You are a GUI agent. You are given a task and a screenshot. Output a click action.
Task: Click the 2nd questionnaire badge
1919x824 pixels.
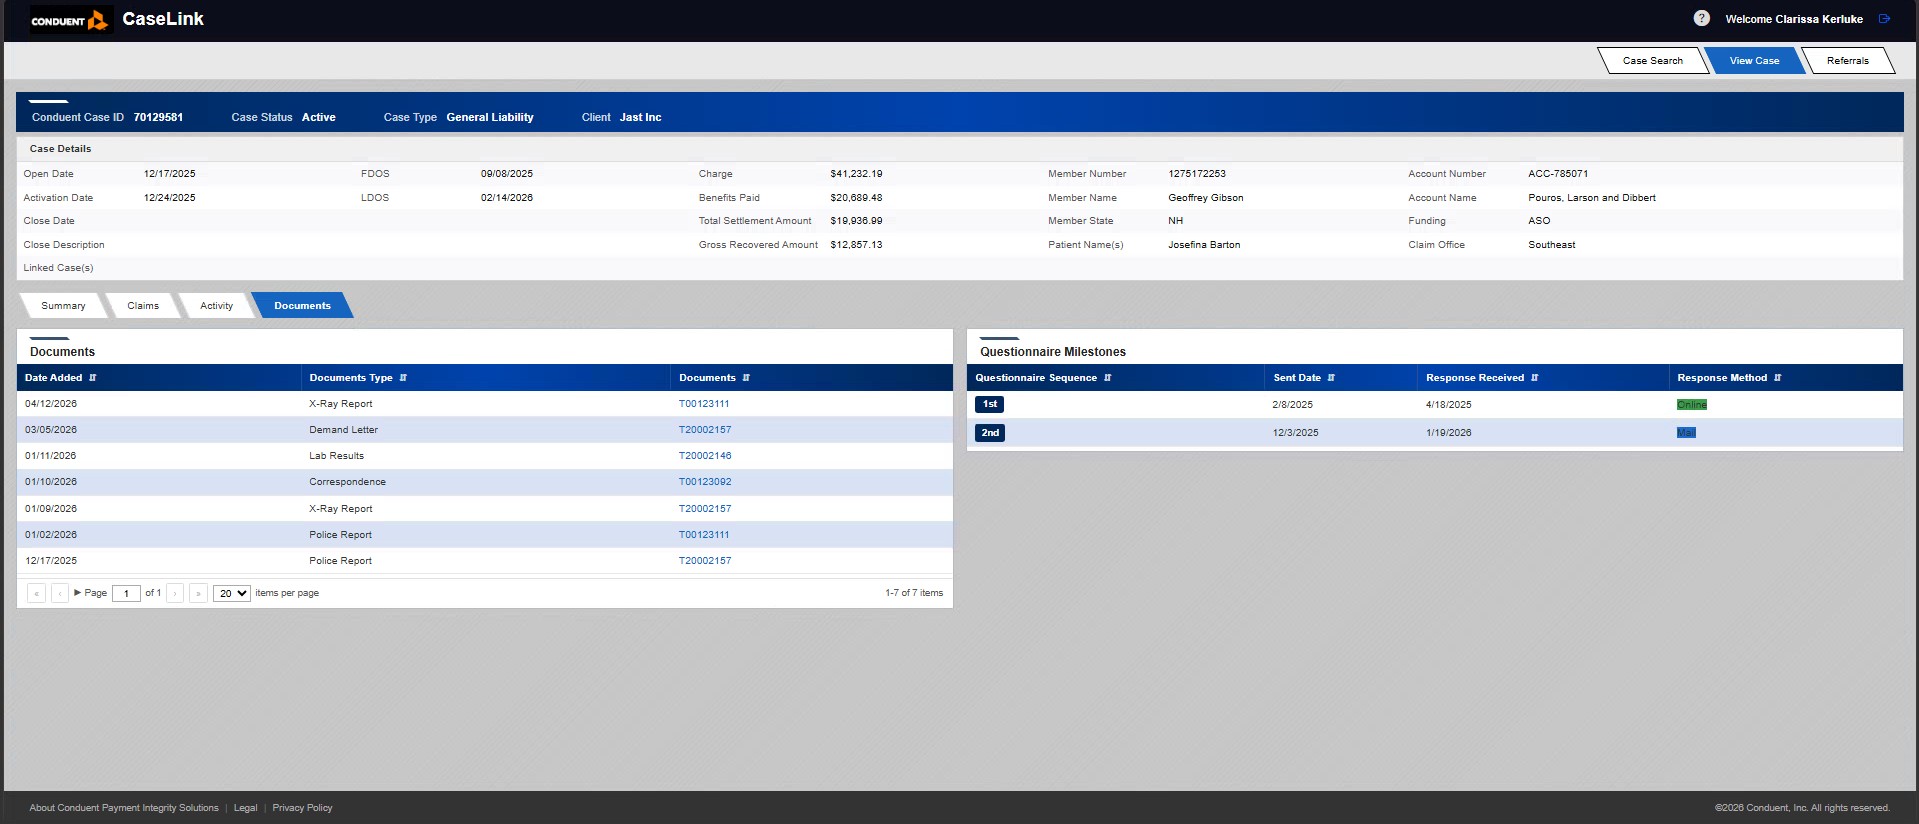click(990, 433)
